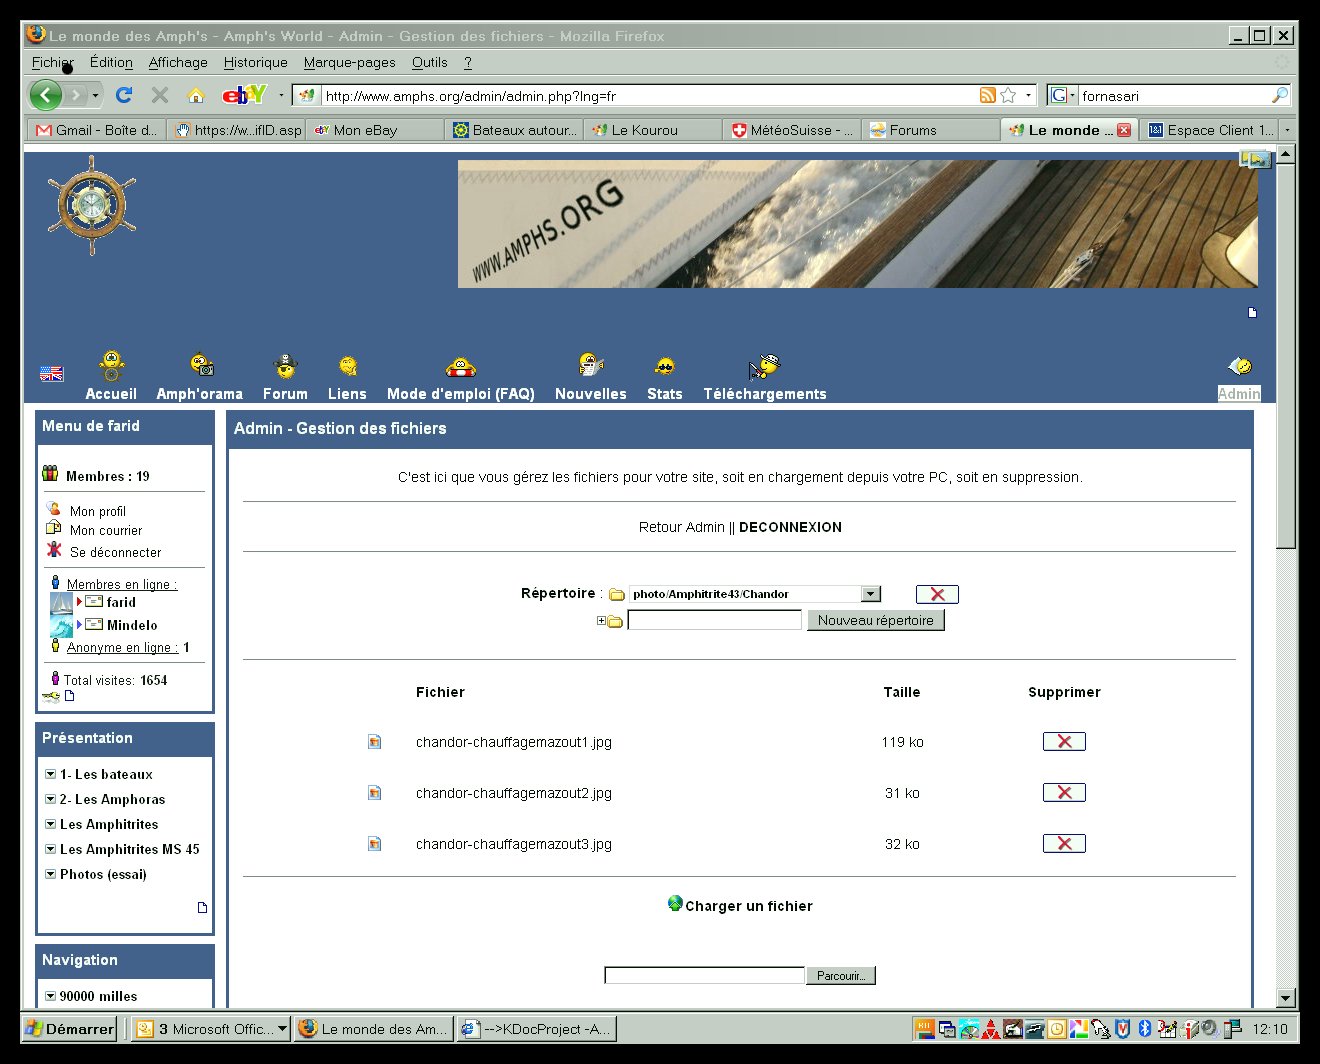Screen dimensions: 1320x1064
Task: Click the new directory name input field
Action: (714, 620)
